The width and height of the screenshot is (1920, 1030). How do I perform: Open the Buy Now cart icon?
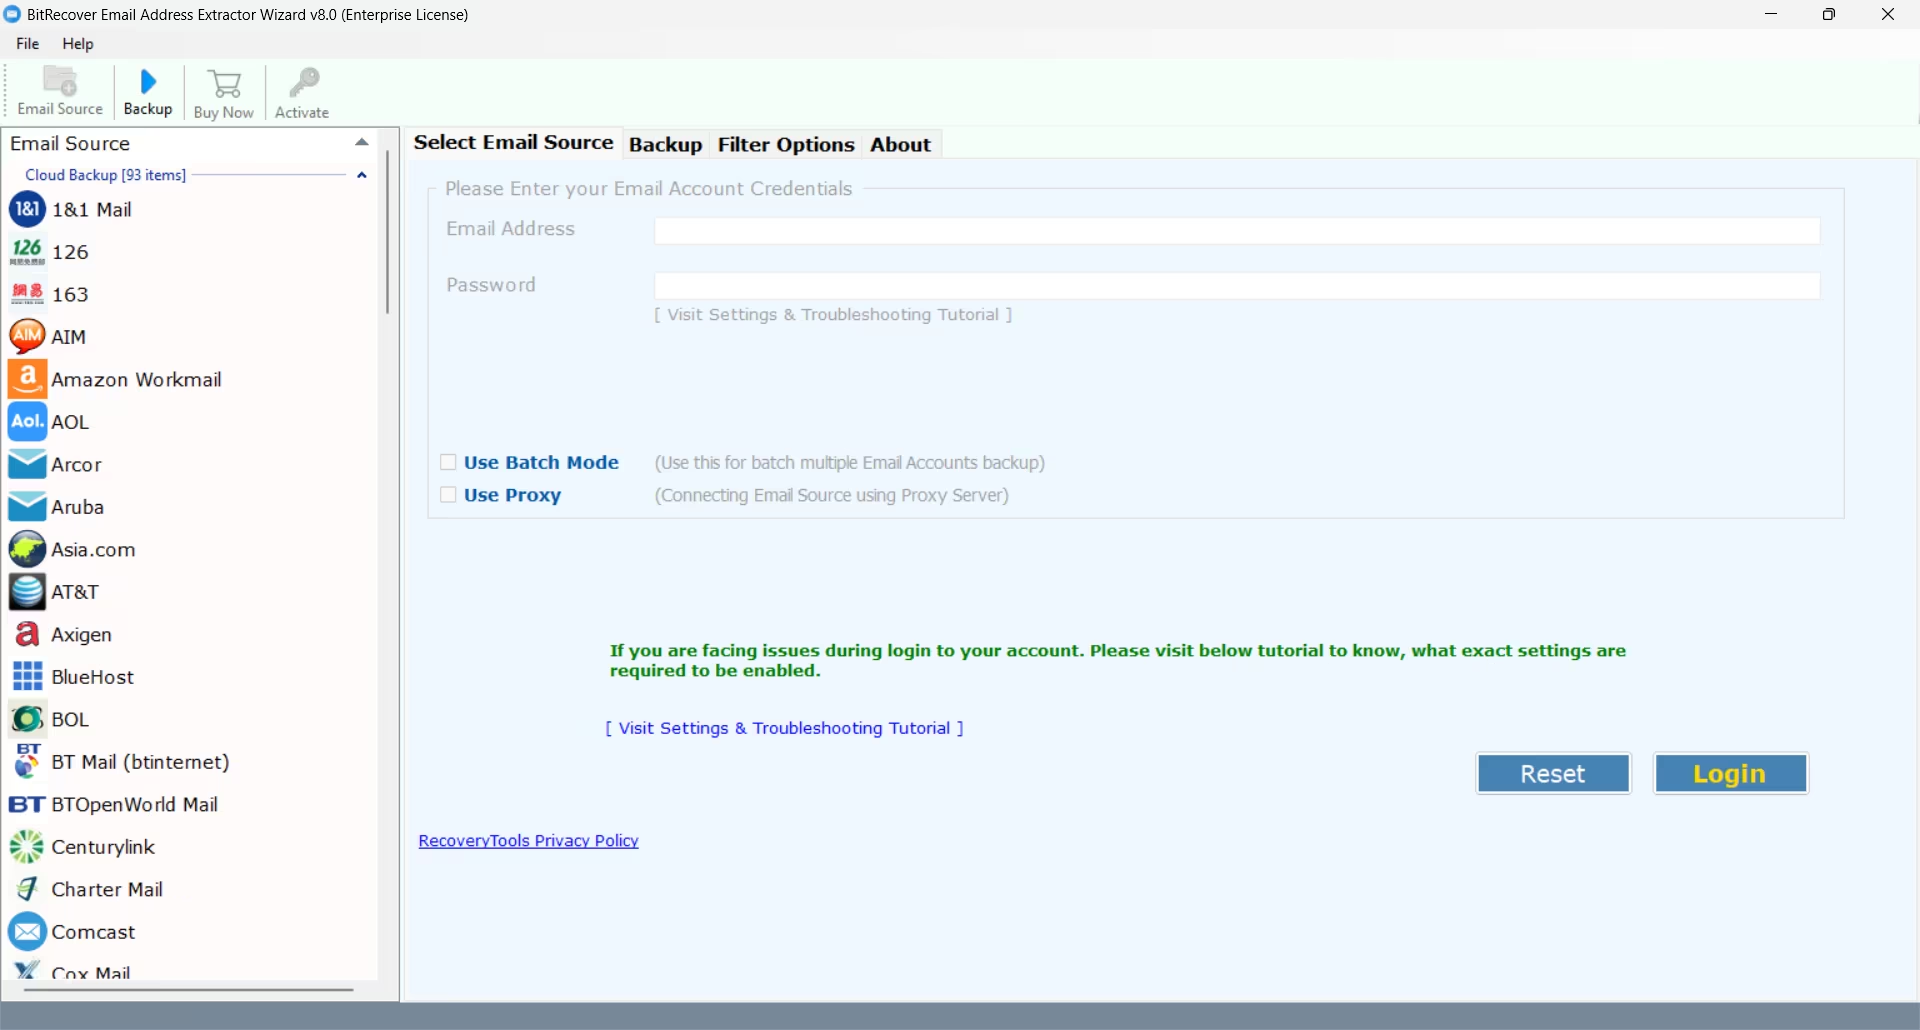tap(224, 83)
